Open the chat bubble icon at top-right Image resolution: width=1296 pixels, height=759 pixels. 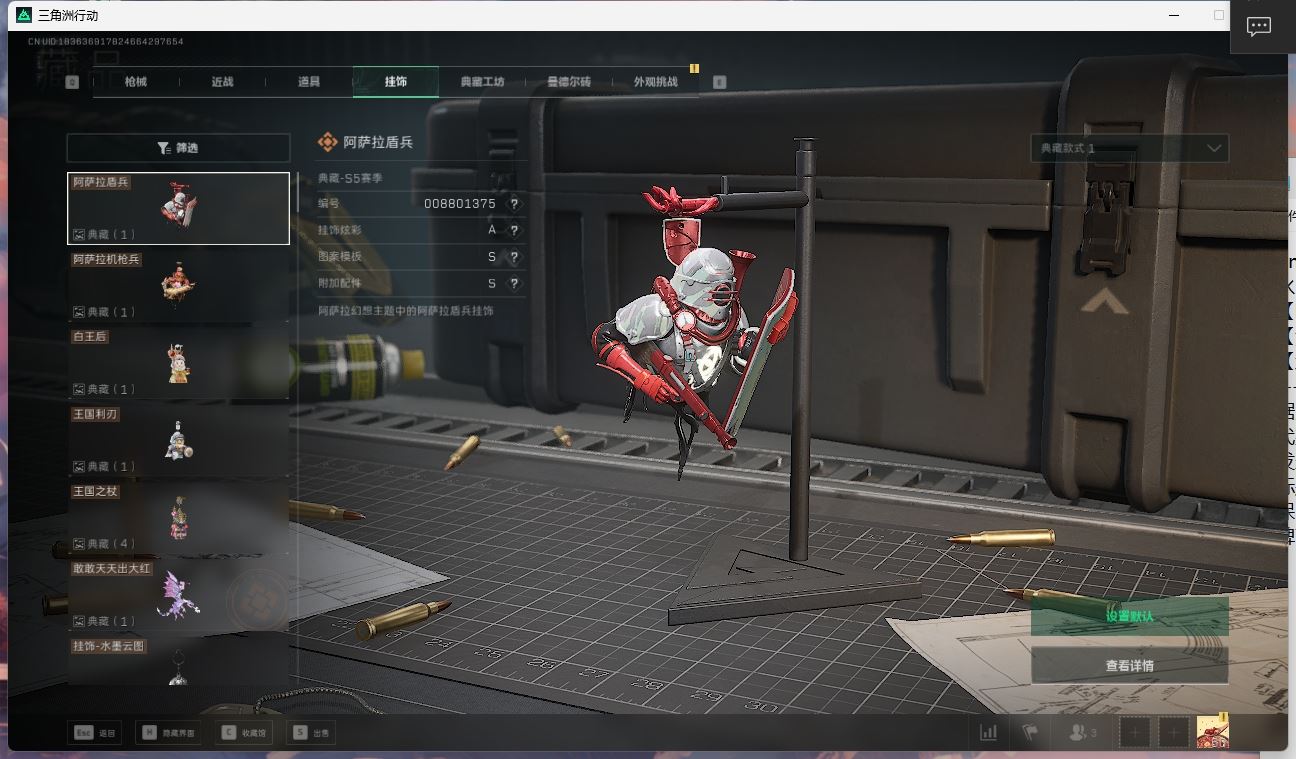pos(1258,27)
